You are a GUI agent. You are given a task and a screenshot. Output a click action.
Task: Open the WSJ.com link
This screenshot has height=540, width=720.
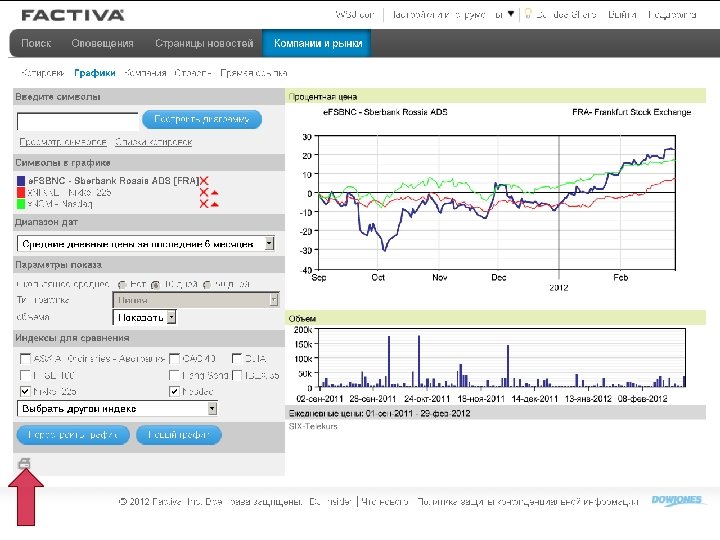pos(355,14)
